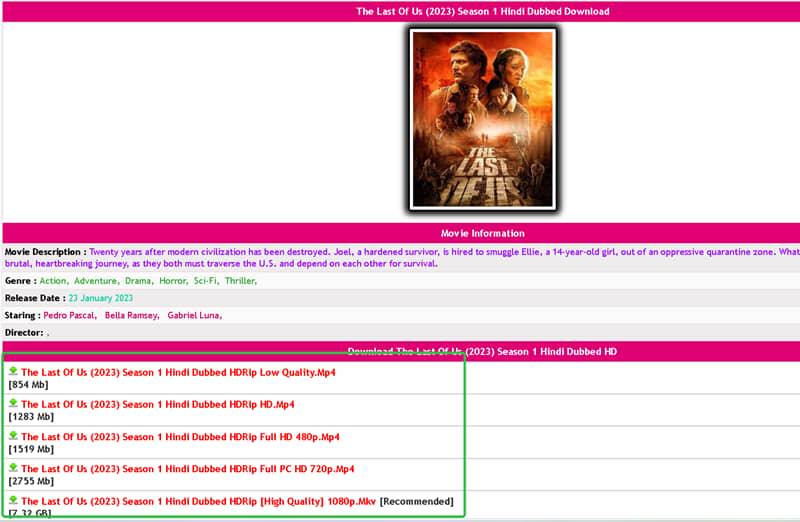Click the [1519 Mb] file size text
The width and height of the screenshot is (800, 522).
(x=31, y=450)
